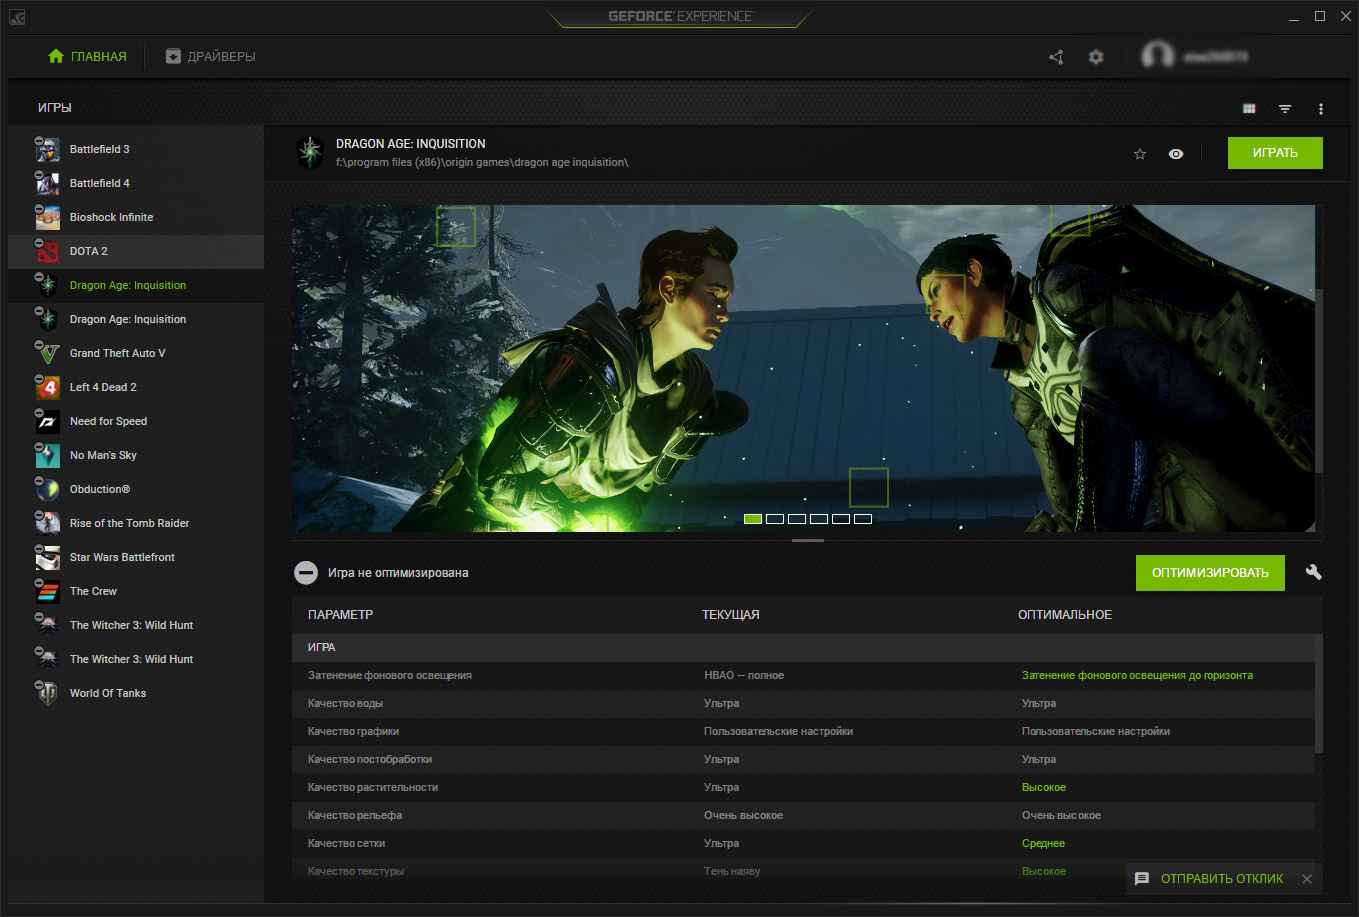Select the second screenshot carousel indicator
The image size is (1359, 917).
[x=775, y=519]
